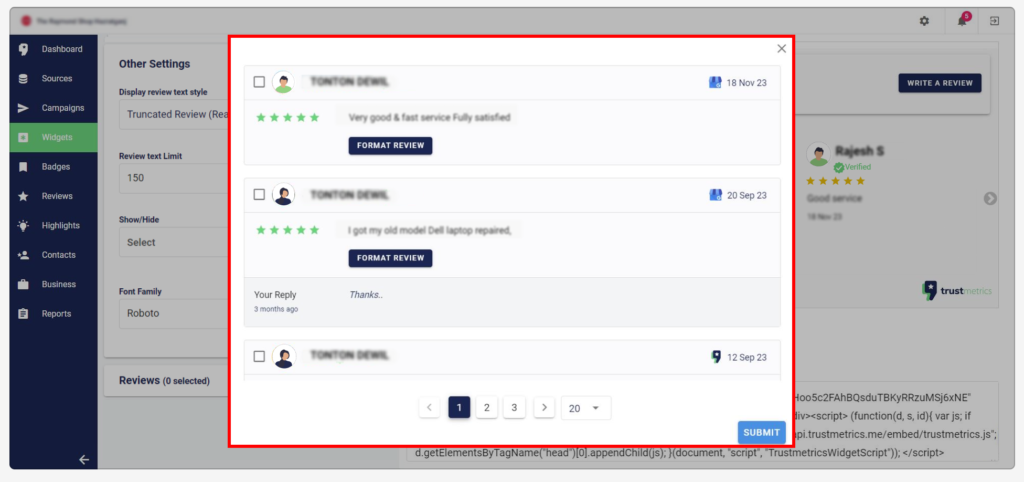Screen dimensions: 1024x482
Task: Select page 1 in pagination
Action: pyautogui.click(x=459, y=408)
